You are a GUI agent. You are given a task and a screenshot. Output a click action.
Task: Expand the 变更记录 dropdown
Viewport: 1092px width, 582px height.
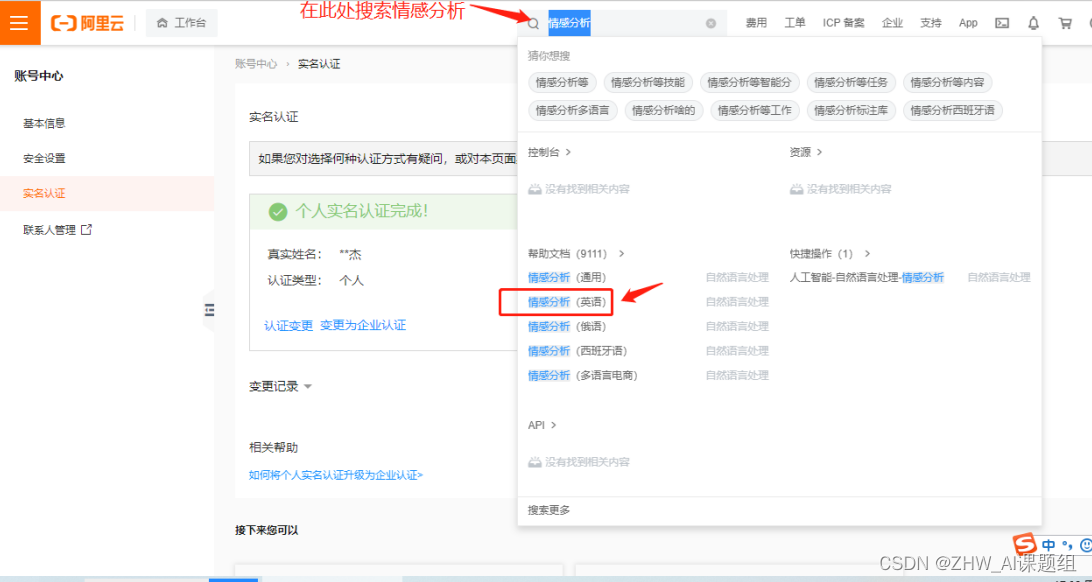coord(281,386)
